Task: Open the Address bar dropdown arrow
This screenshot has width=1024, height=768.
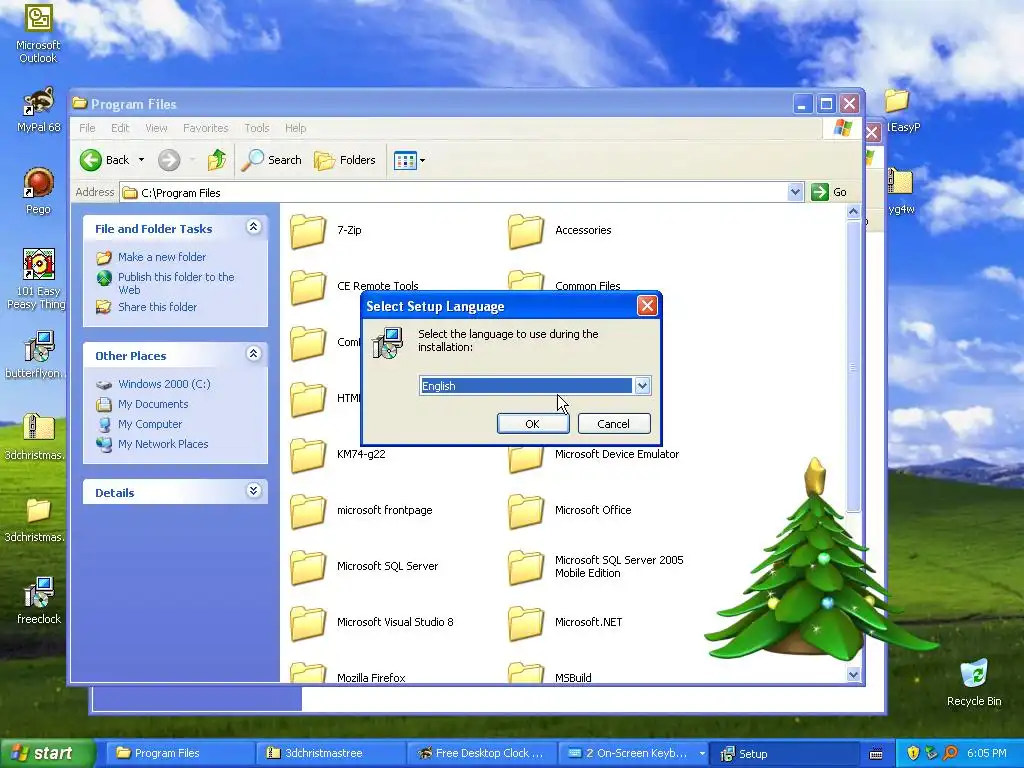Action: point(795,193)
